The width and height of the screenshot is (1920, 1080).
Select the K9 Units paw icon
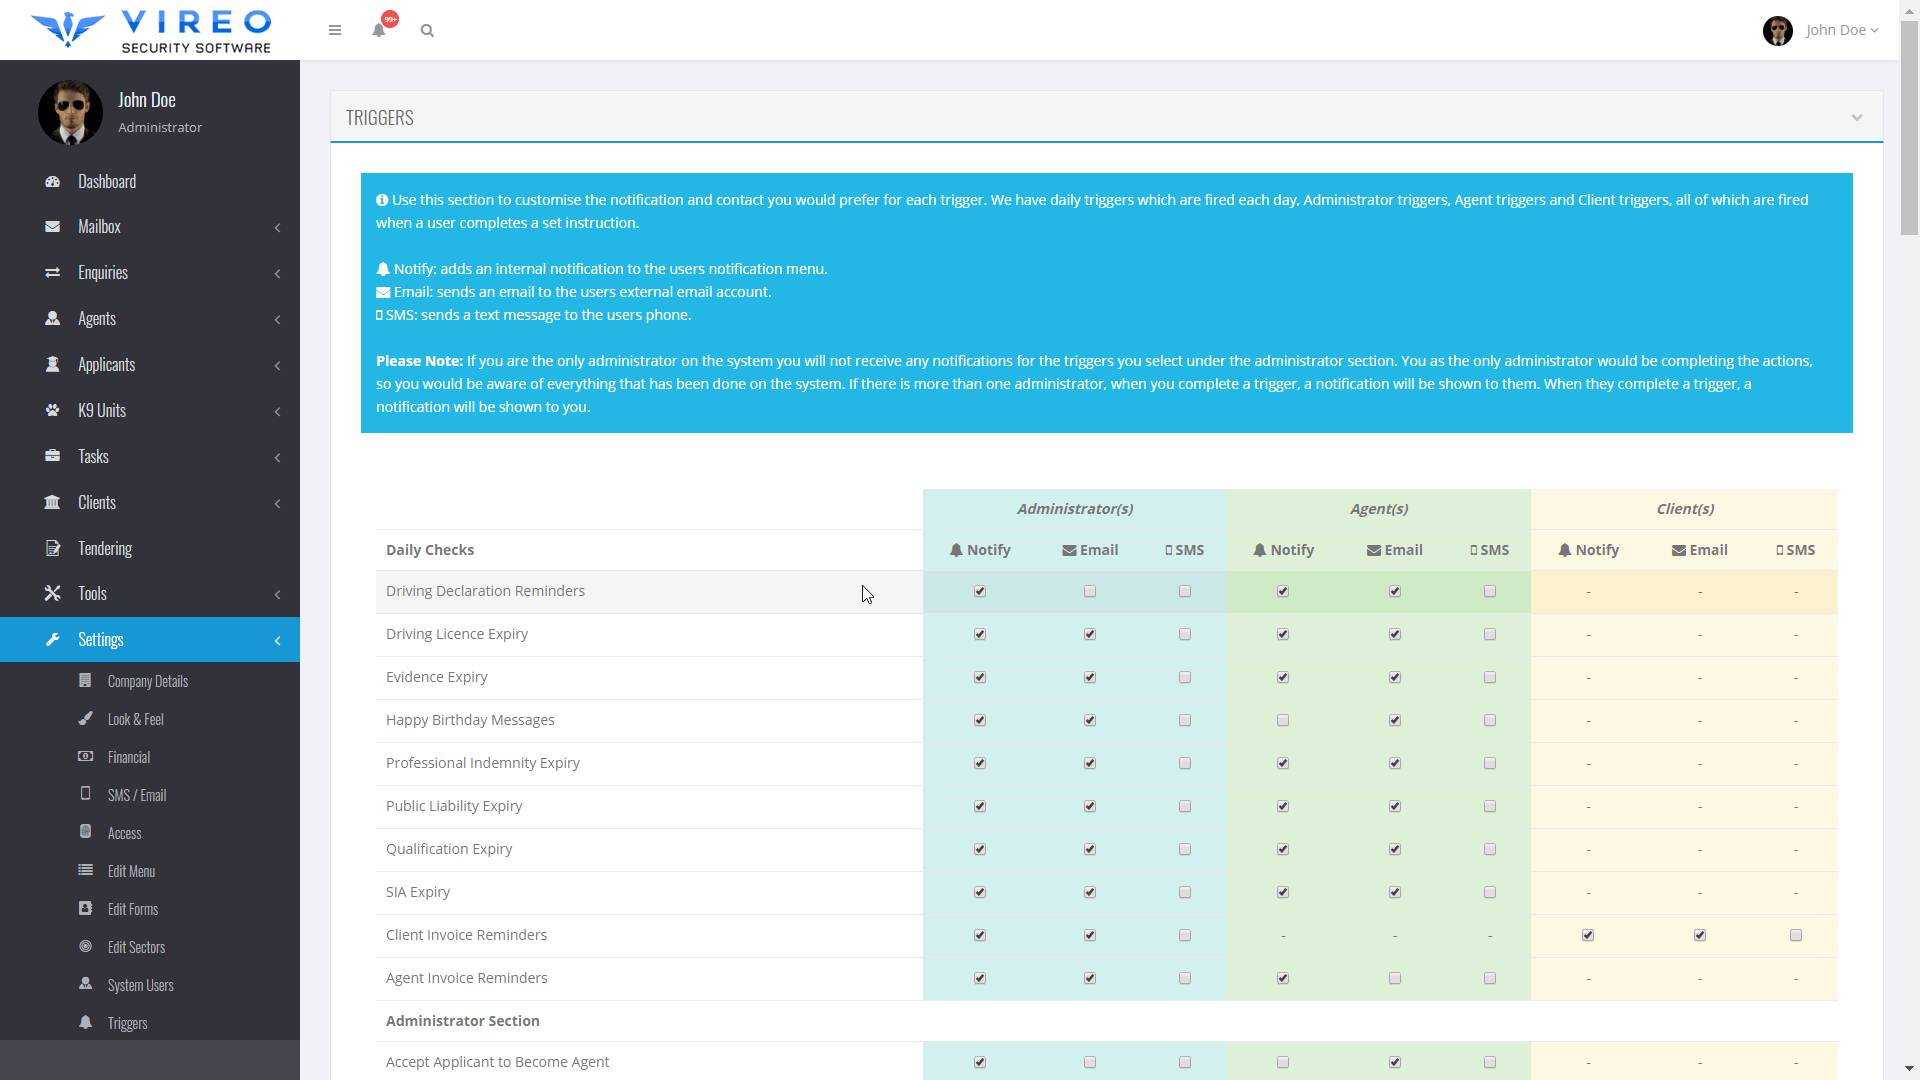[52, 410]
